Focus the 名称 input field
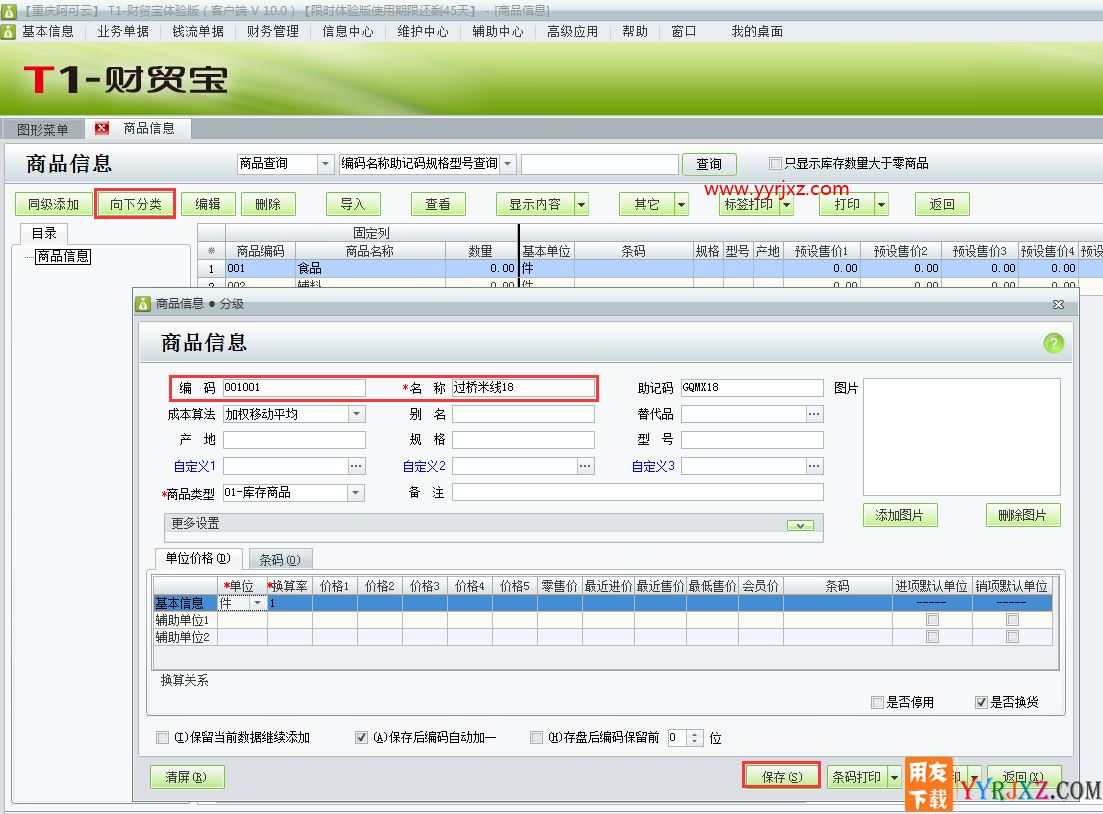The image size is (1103, 814). pyautogui.click(x=523, y=388)
